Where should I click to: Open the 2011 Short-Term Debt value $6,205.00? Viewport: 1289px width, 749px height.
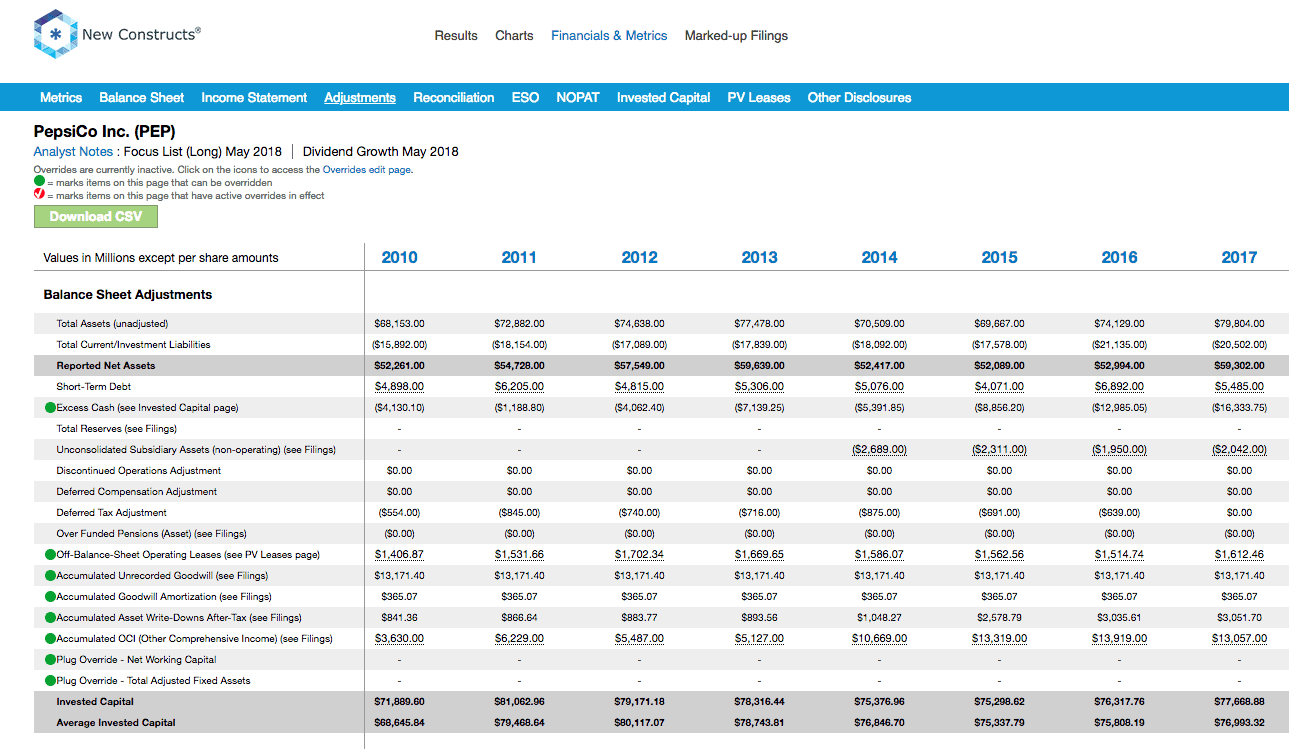tap(519, 387)
